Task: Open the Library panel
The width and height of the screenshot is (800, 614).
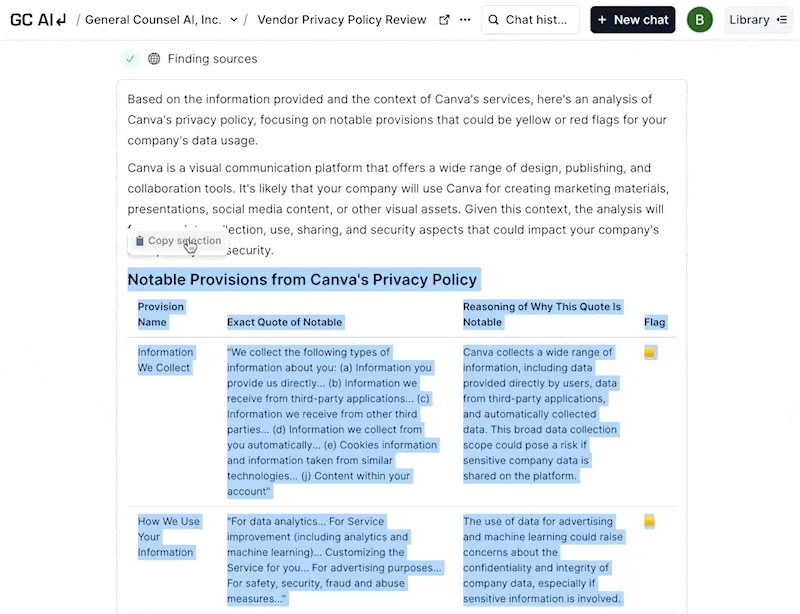Action: pyautogui.click(x=758, y=20)
